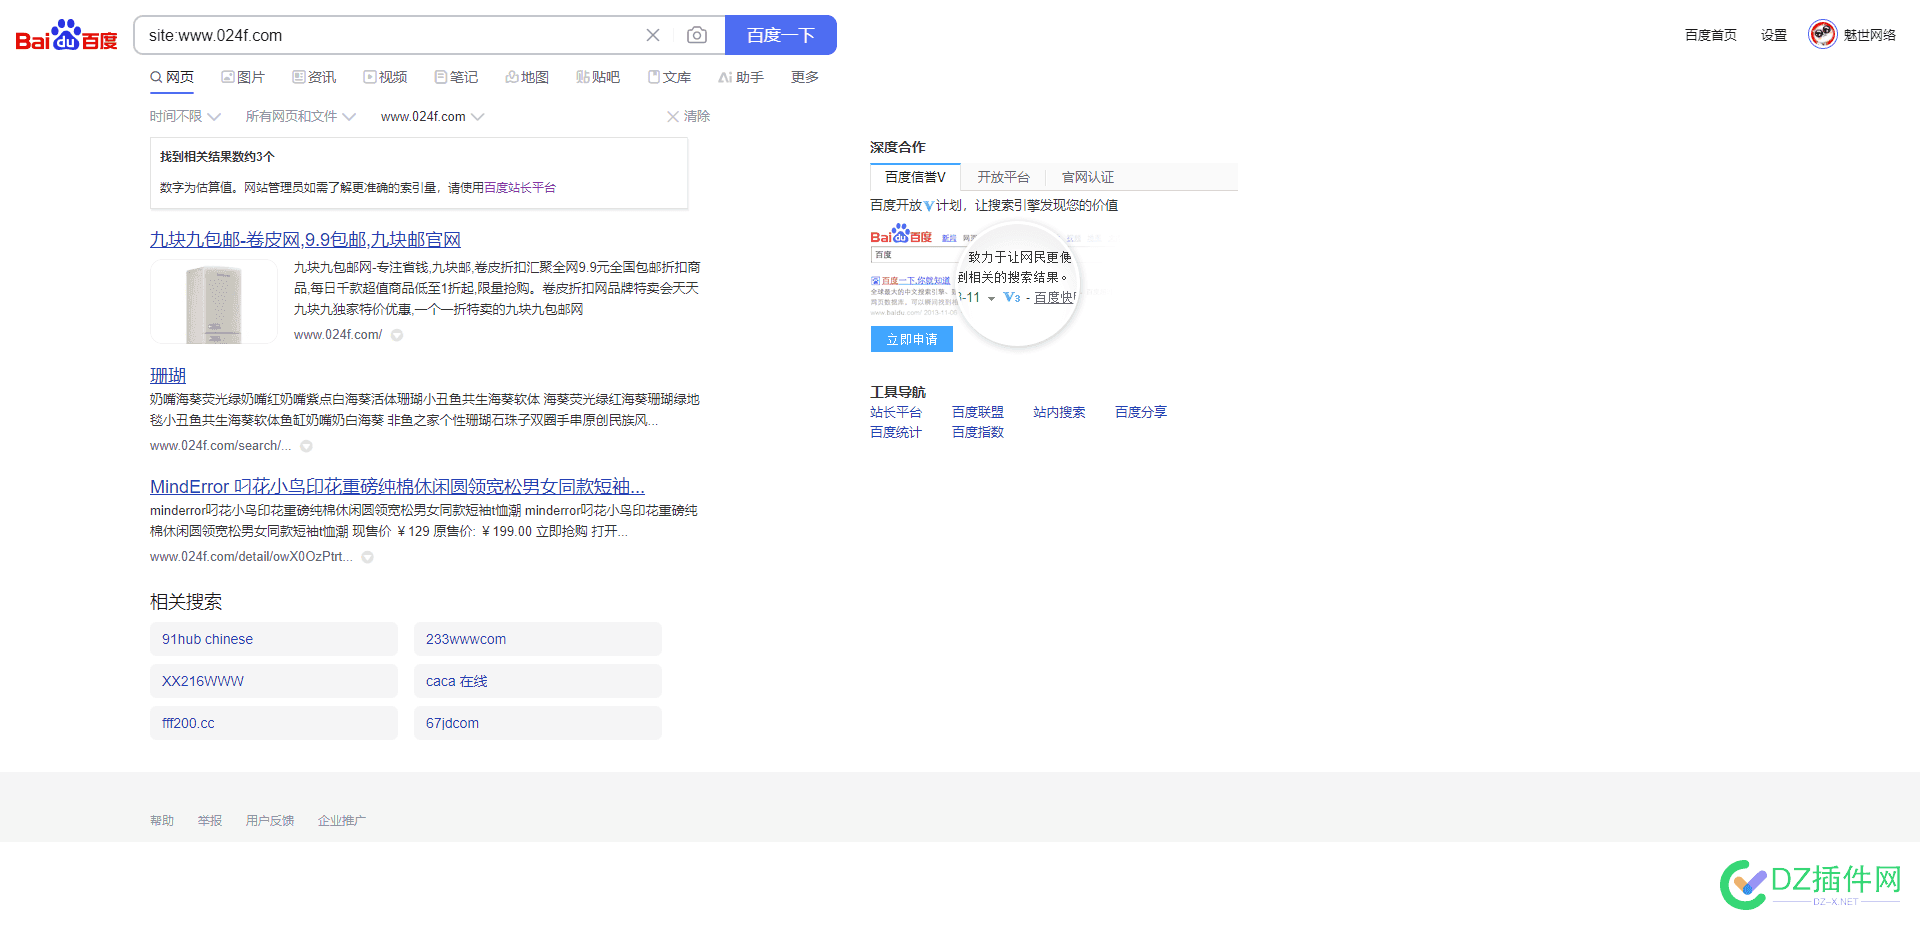
Task: Open the 百度联盟 tool link
Action: 978,412
